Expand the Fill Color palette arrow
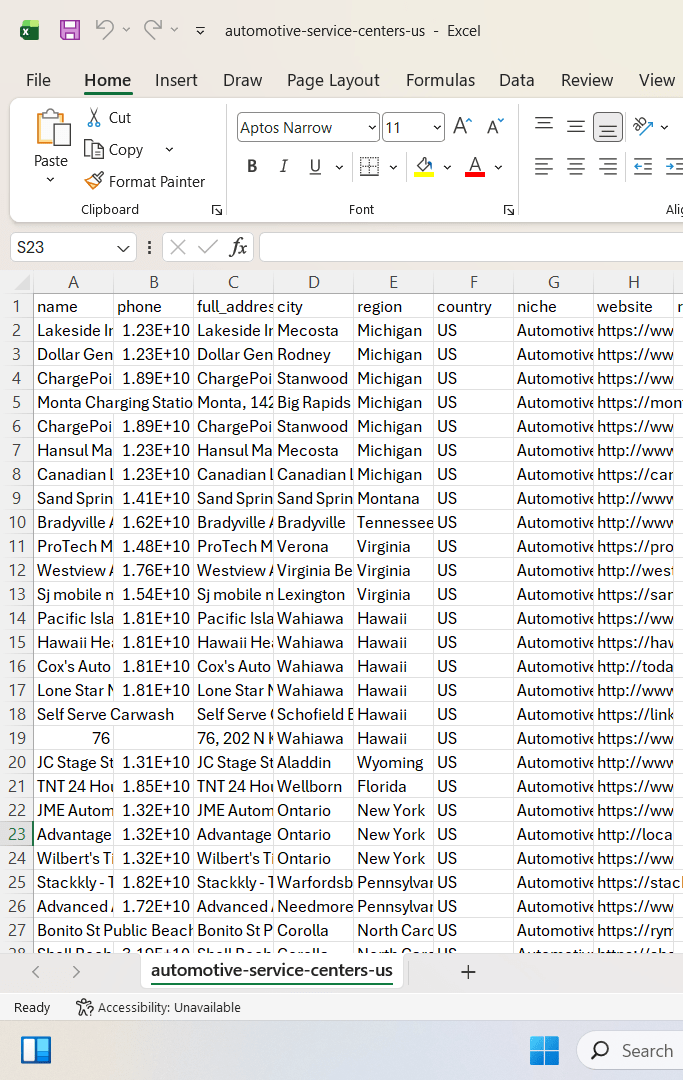This screenshot has height=1080, width=683. 448,167
